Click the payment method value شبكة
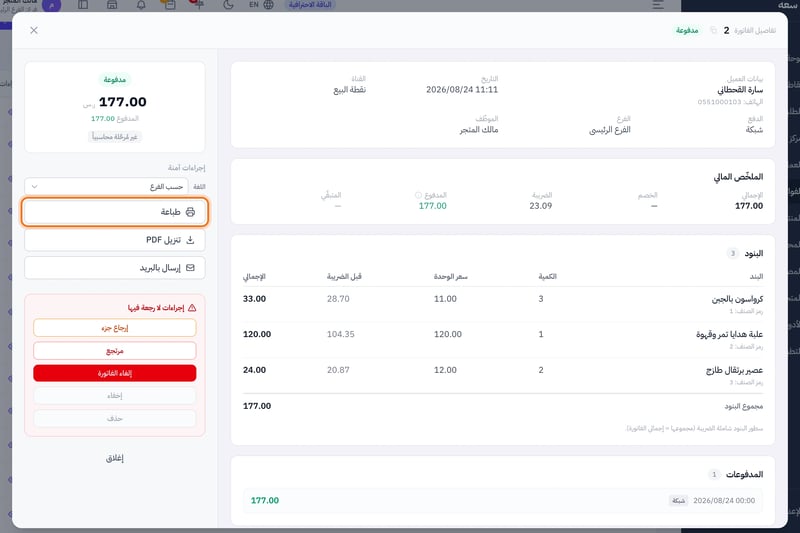Screen dimensions: 800x533 point(754,130)
